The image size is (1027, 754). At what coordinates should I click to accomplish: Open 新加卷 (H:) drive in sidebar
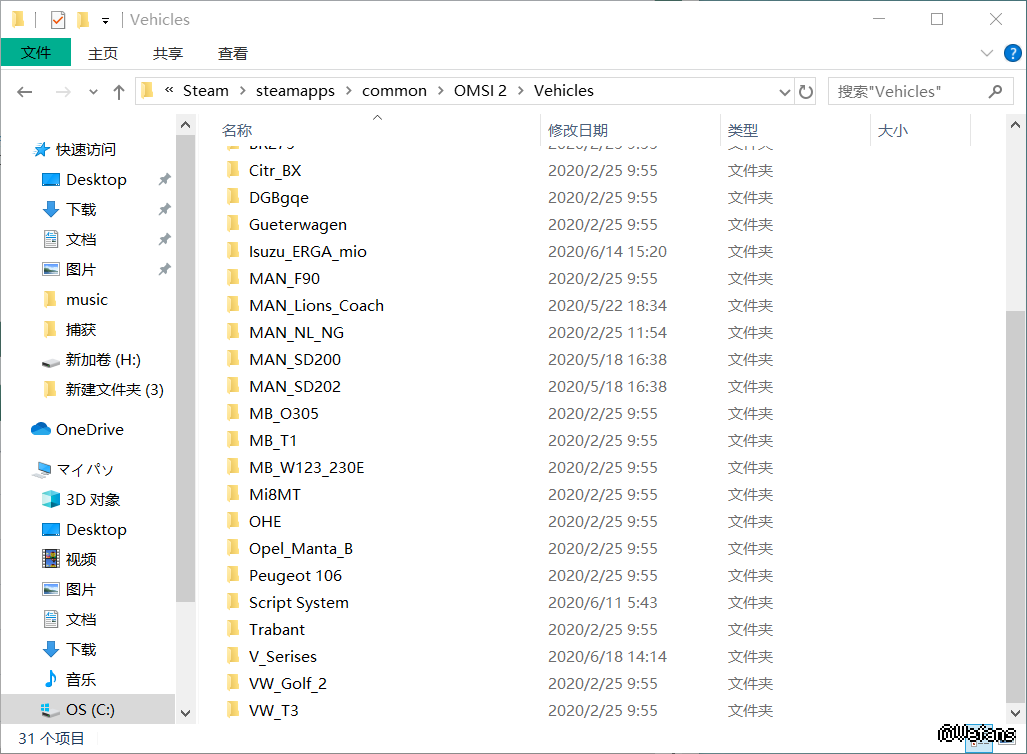(x=103, y=360)
